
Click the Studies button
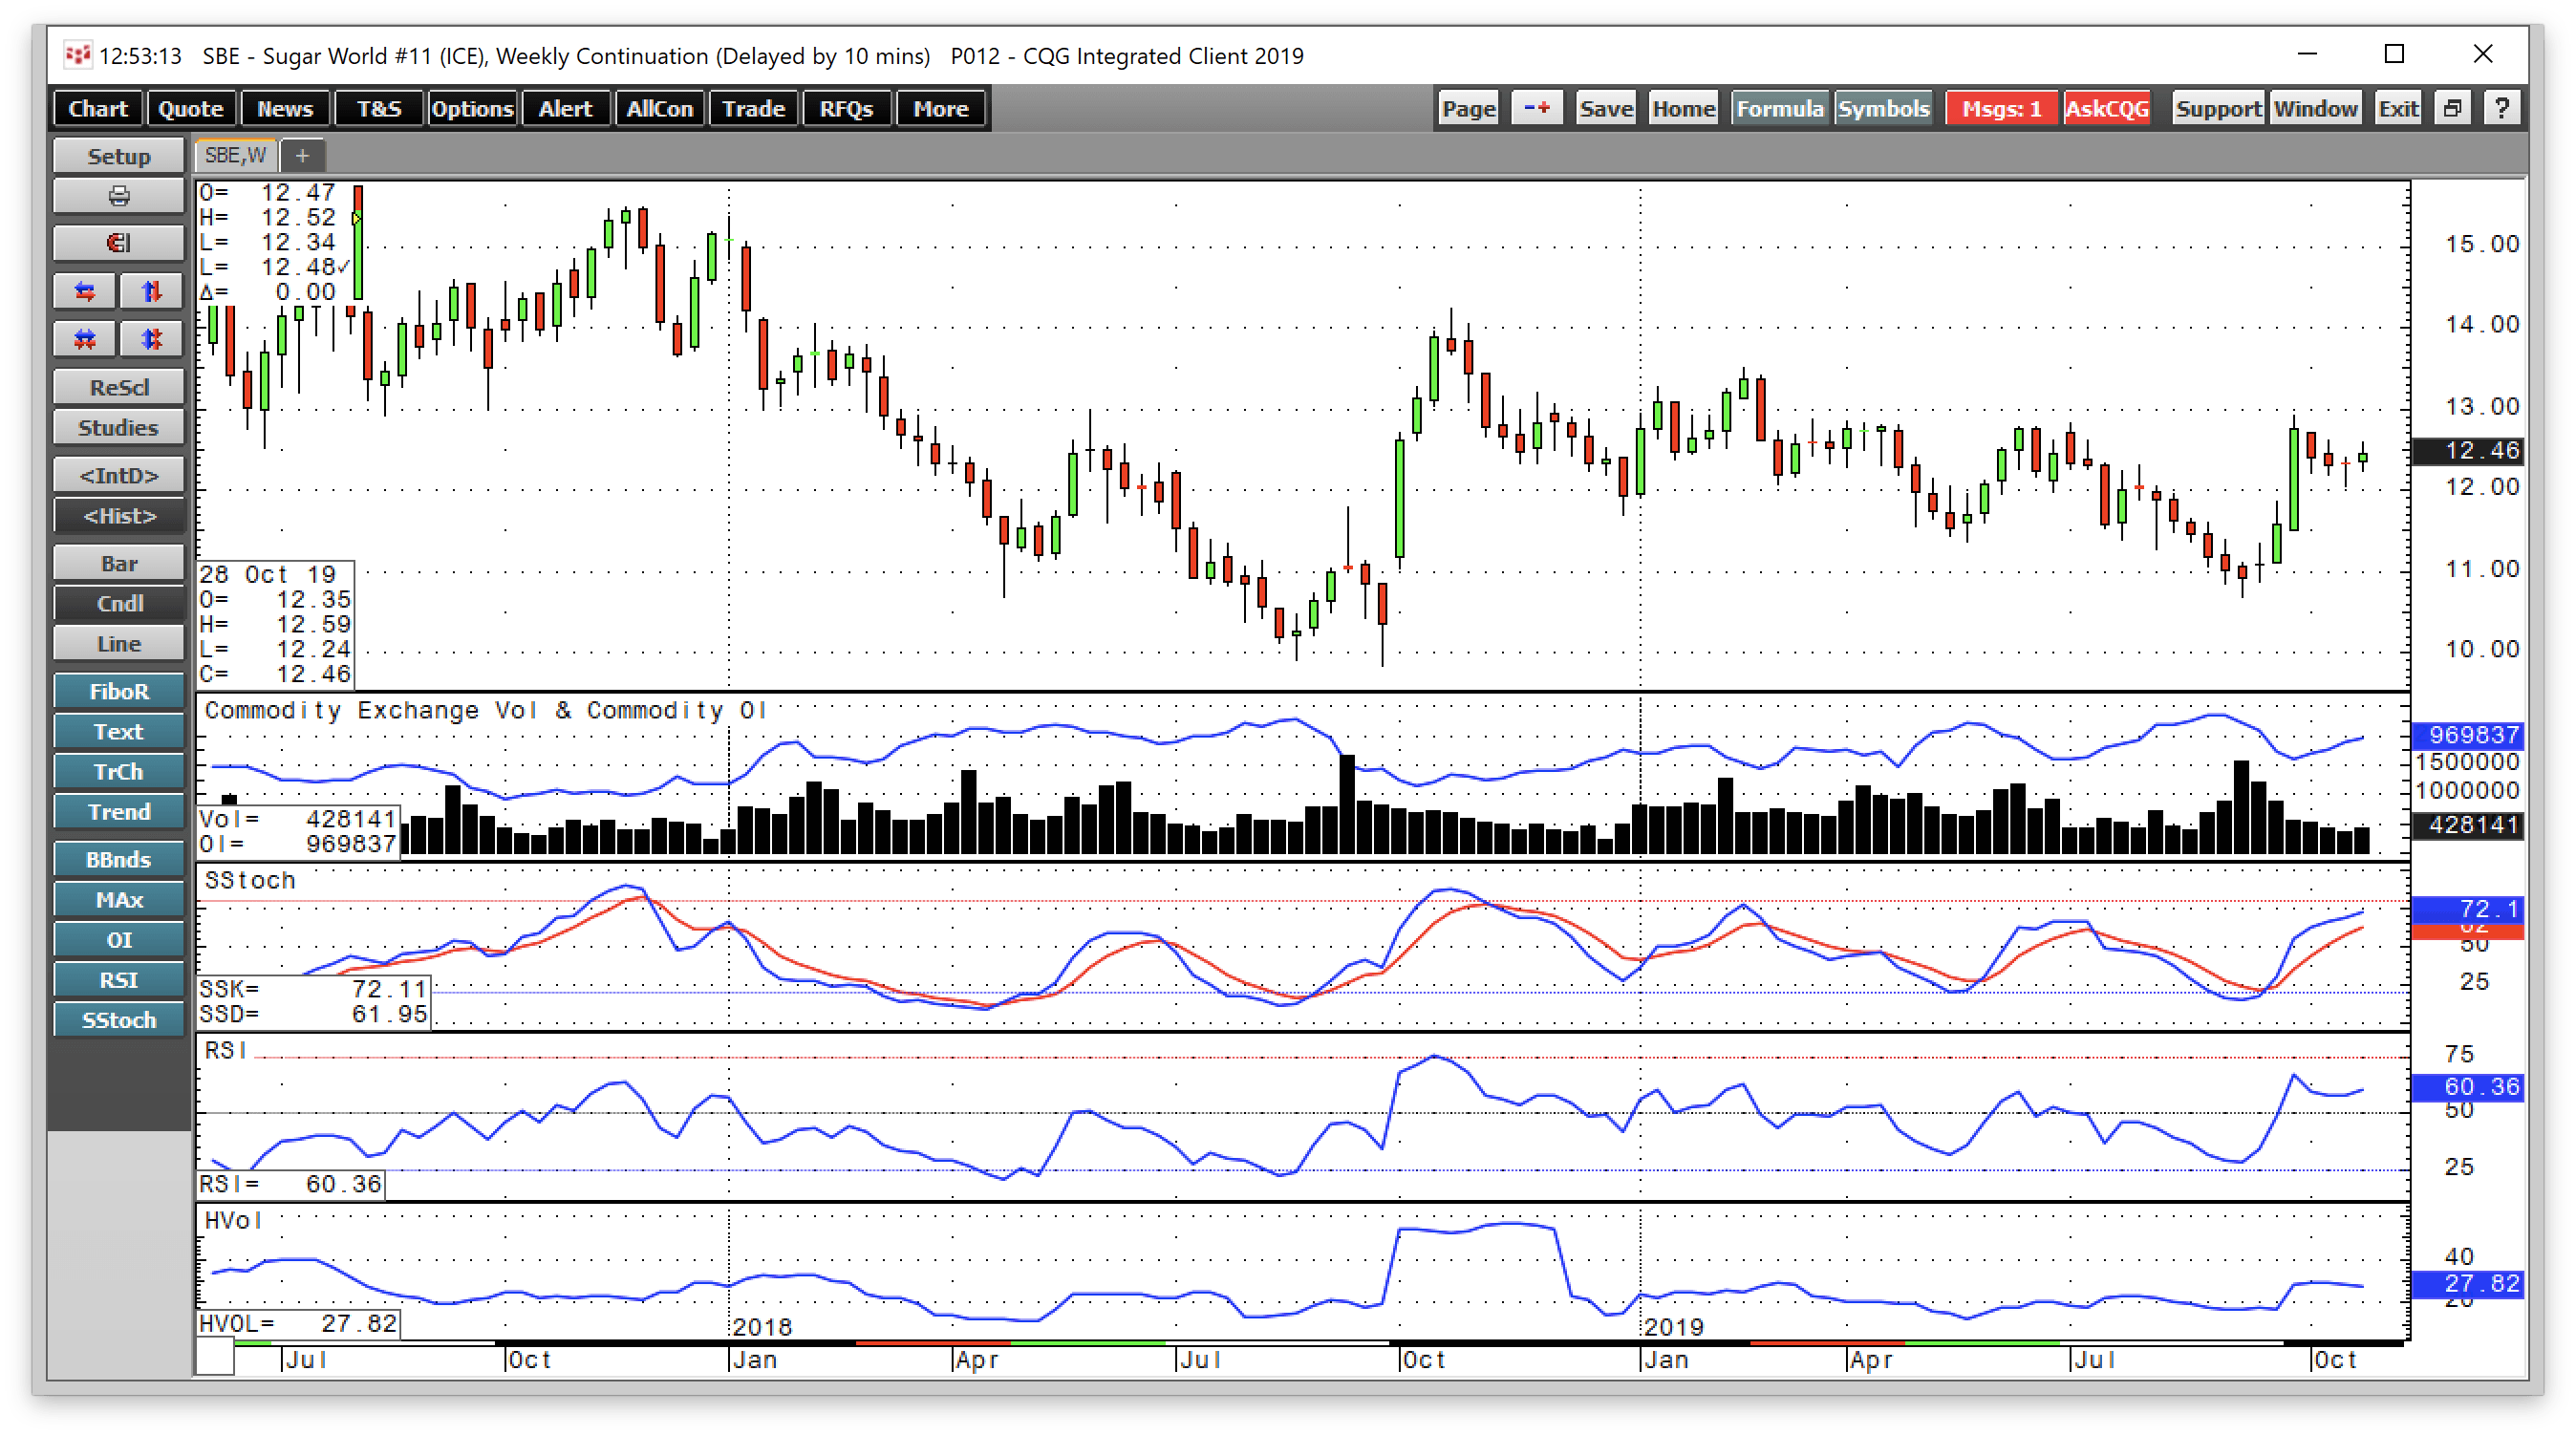(x=119, y=428)
